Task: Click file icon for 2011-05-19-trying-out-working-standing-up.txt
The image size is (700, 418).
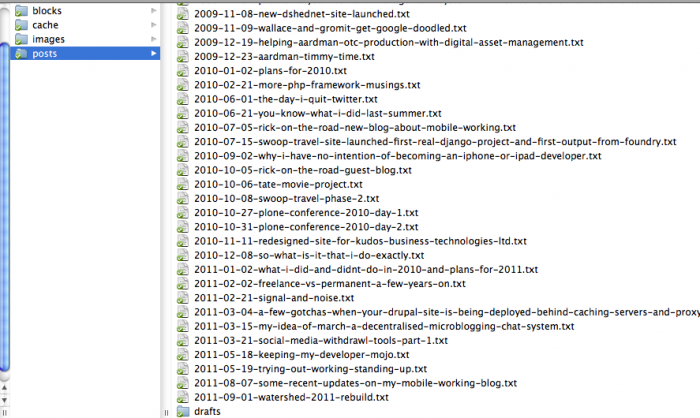Action: pyautogui.click(x=183, y=369)
